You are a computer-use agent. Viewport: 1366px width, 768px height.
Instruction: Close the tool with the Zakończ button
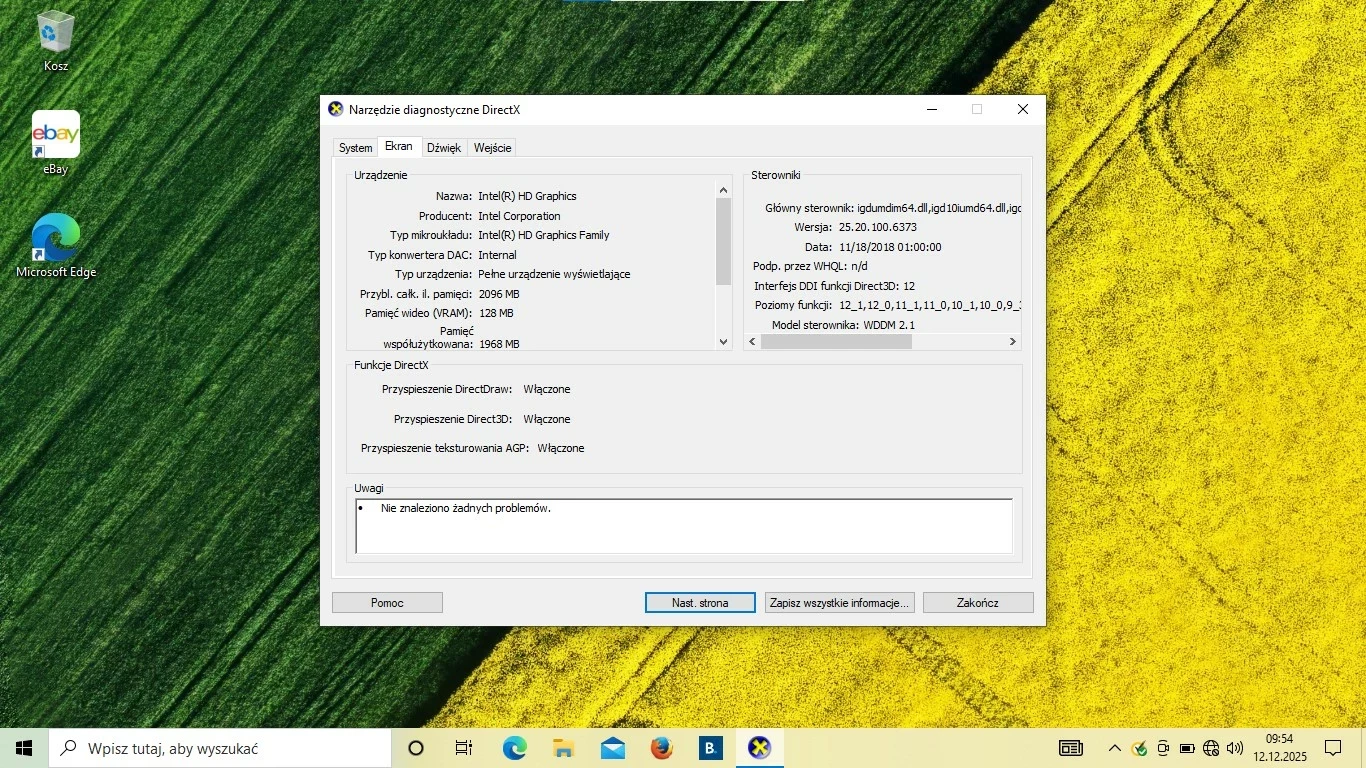(977, 602)
